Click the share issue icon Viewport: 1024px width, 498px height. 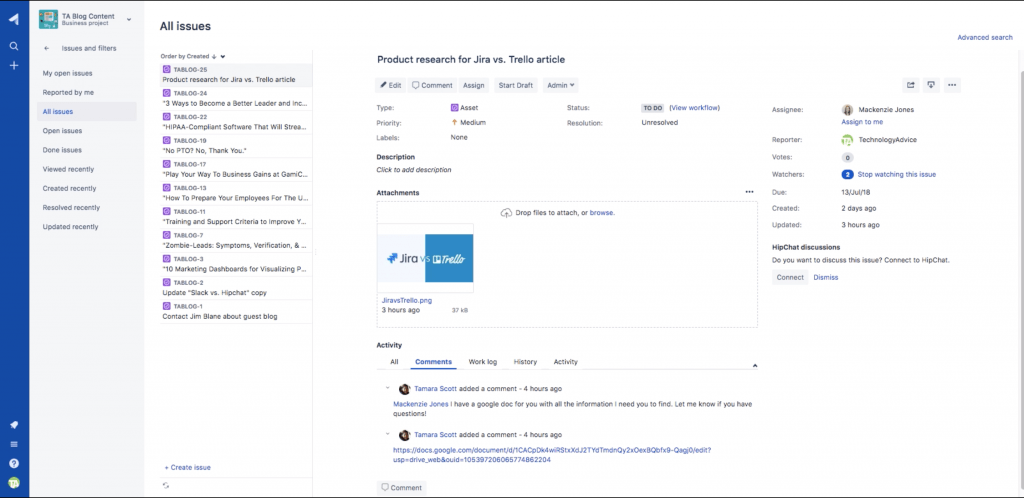click(x=910, y=85)
